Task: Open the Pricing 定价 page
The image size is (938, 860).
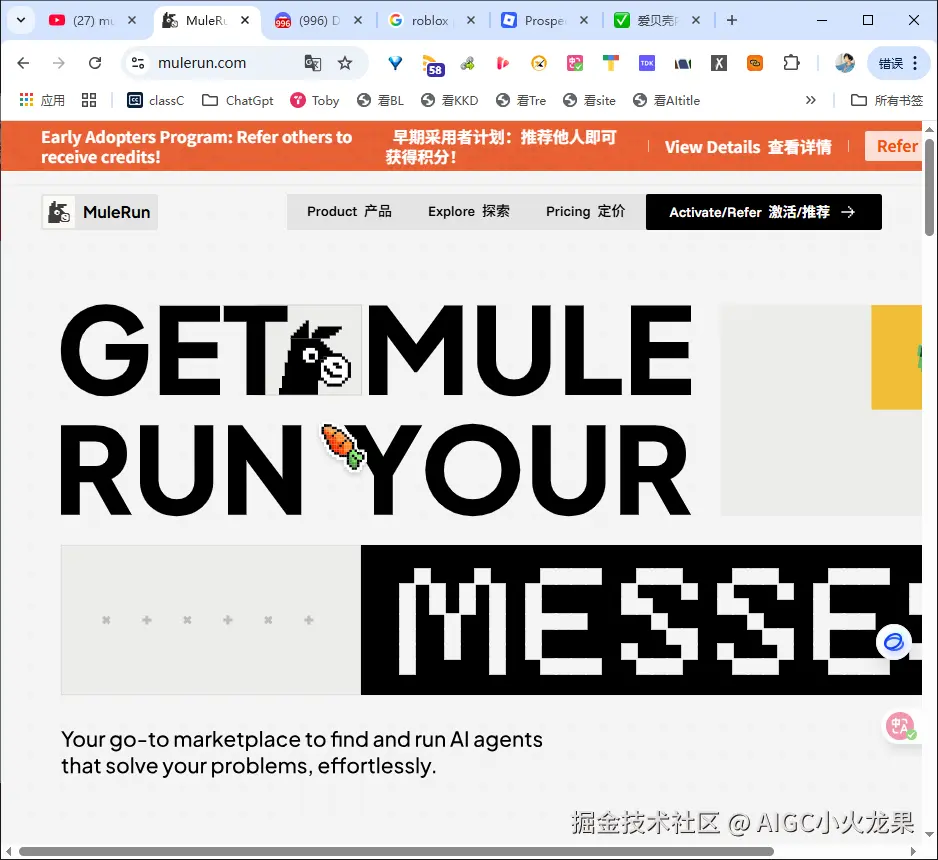Action: point(585,211)
